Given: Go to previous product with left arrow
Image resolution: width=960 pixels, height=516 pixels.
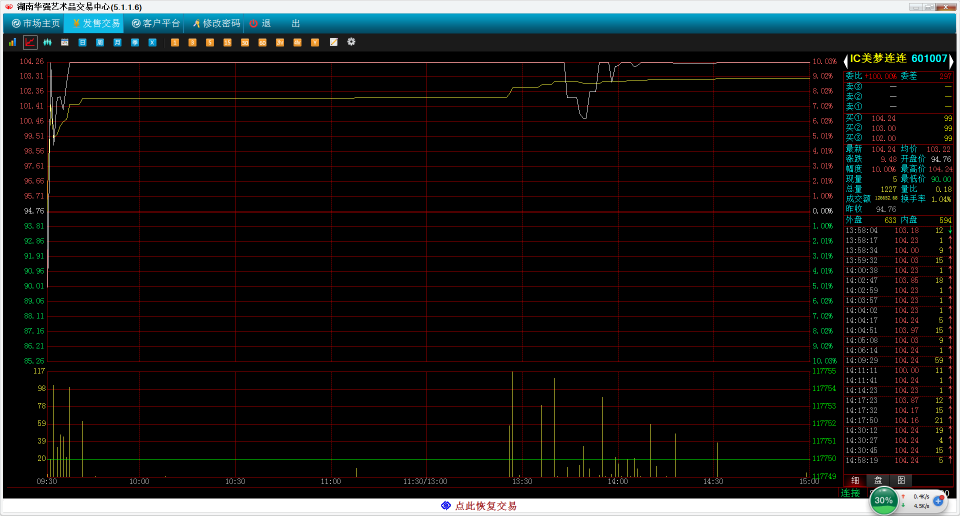Looking at the screenshot, I should tap(845, 59).
